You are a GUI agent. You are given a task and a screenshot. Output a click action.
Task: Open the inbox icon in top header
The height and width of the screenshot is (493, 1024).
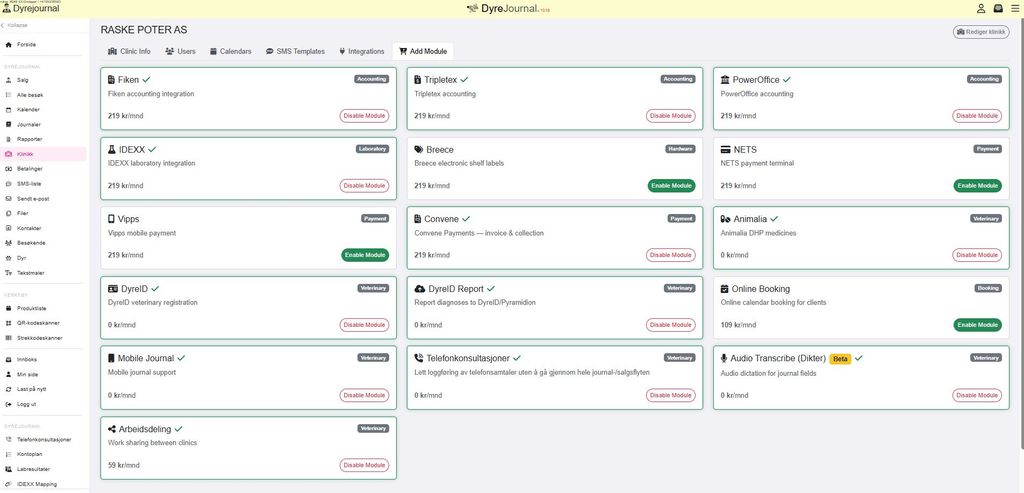(x=998, y=8)
